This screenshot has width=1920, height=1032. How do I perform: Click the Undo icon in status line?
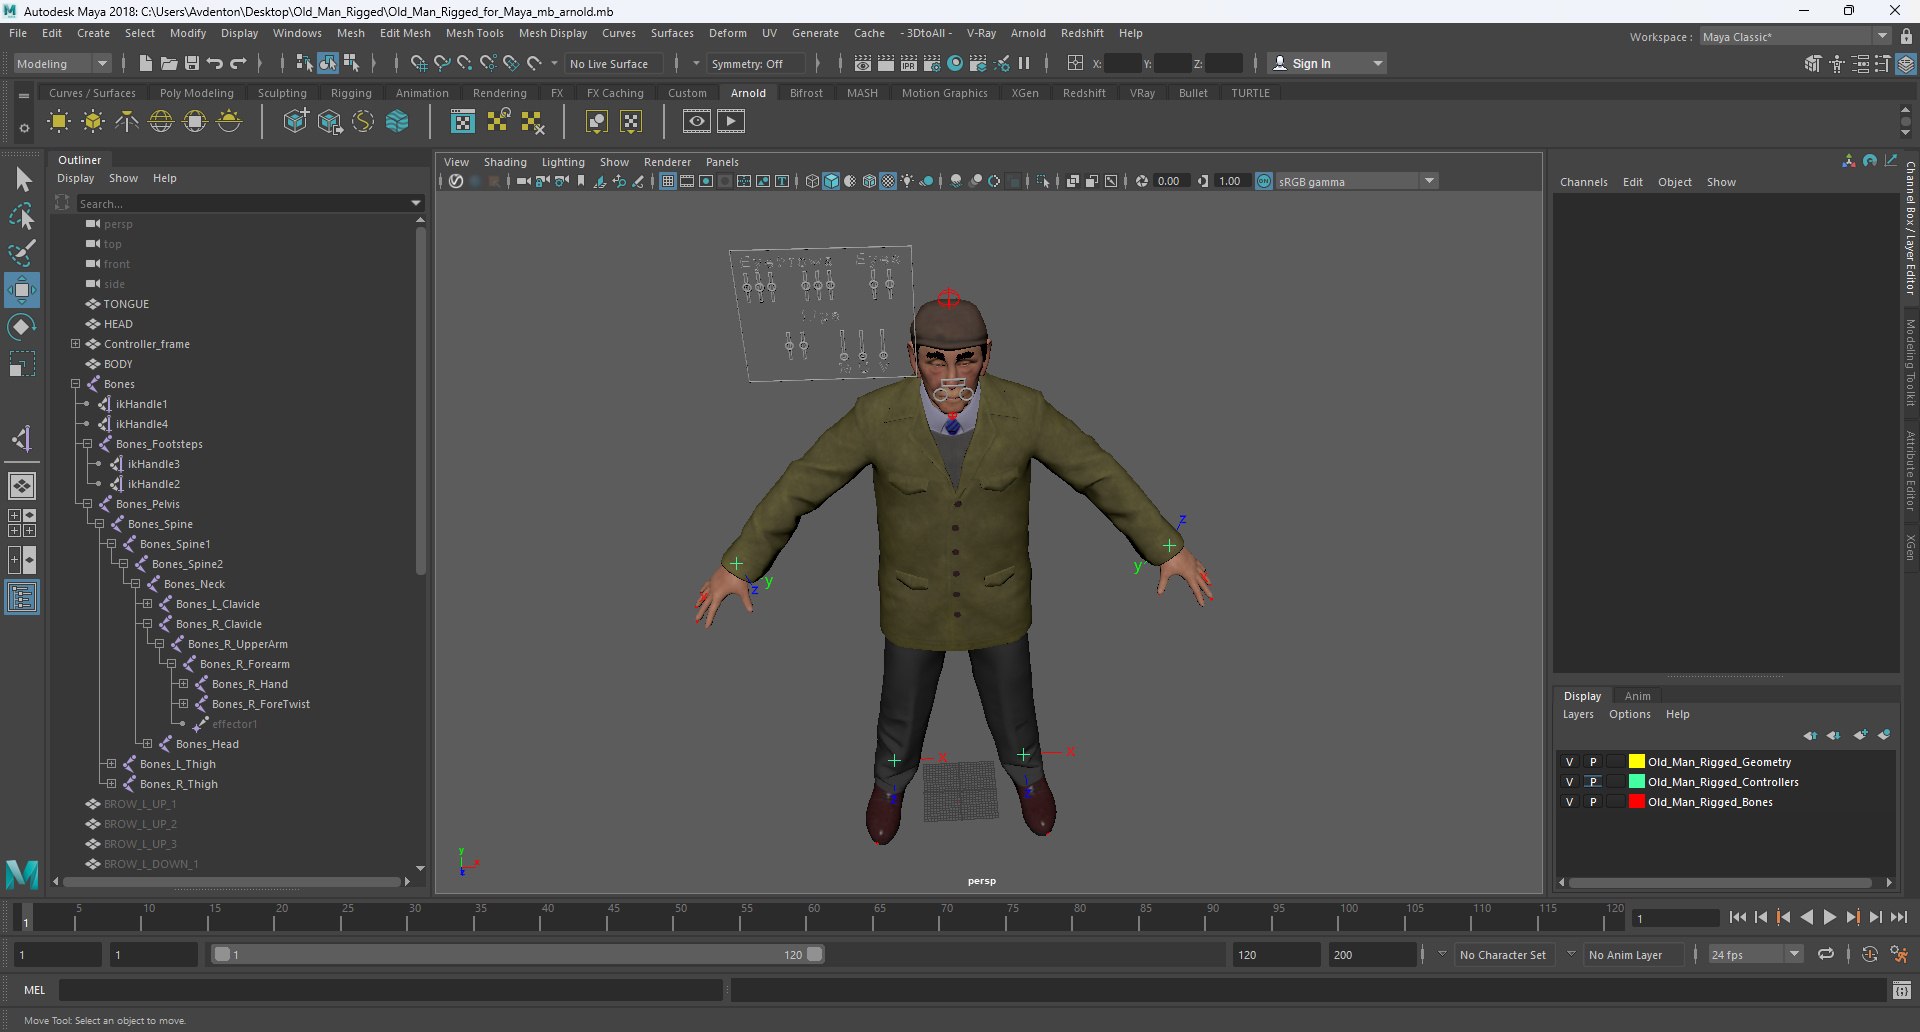(x=214, y=64)
